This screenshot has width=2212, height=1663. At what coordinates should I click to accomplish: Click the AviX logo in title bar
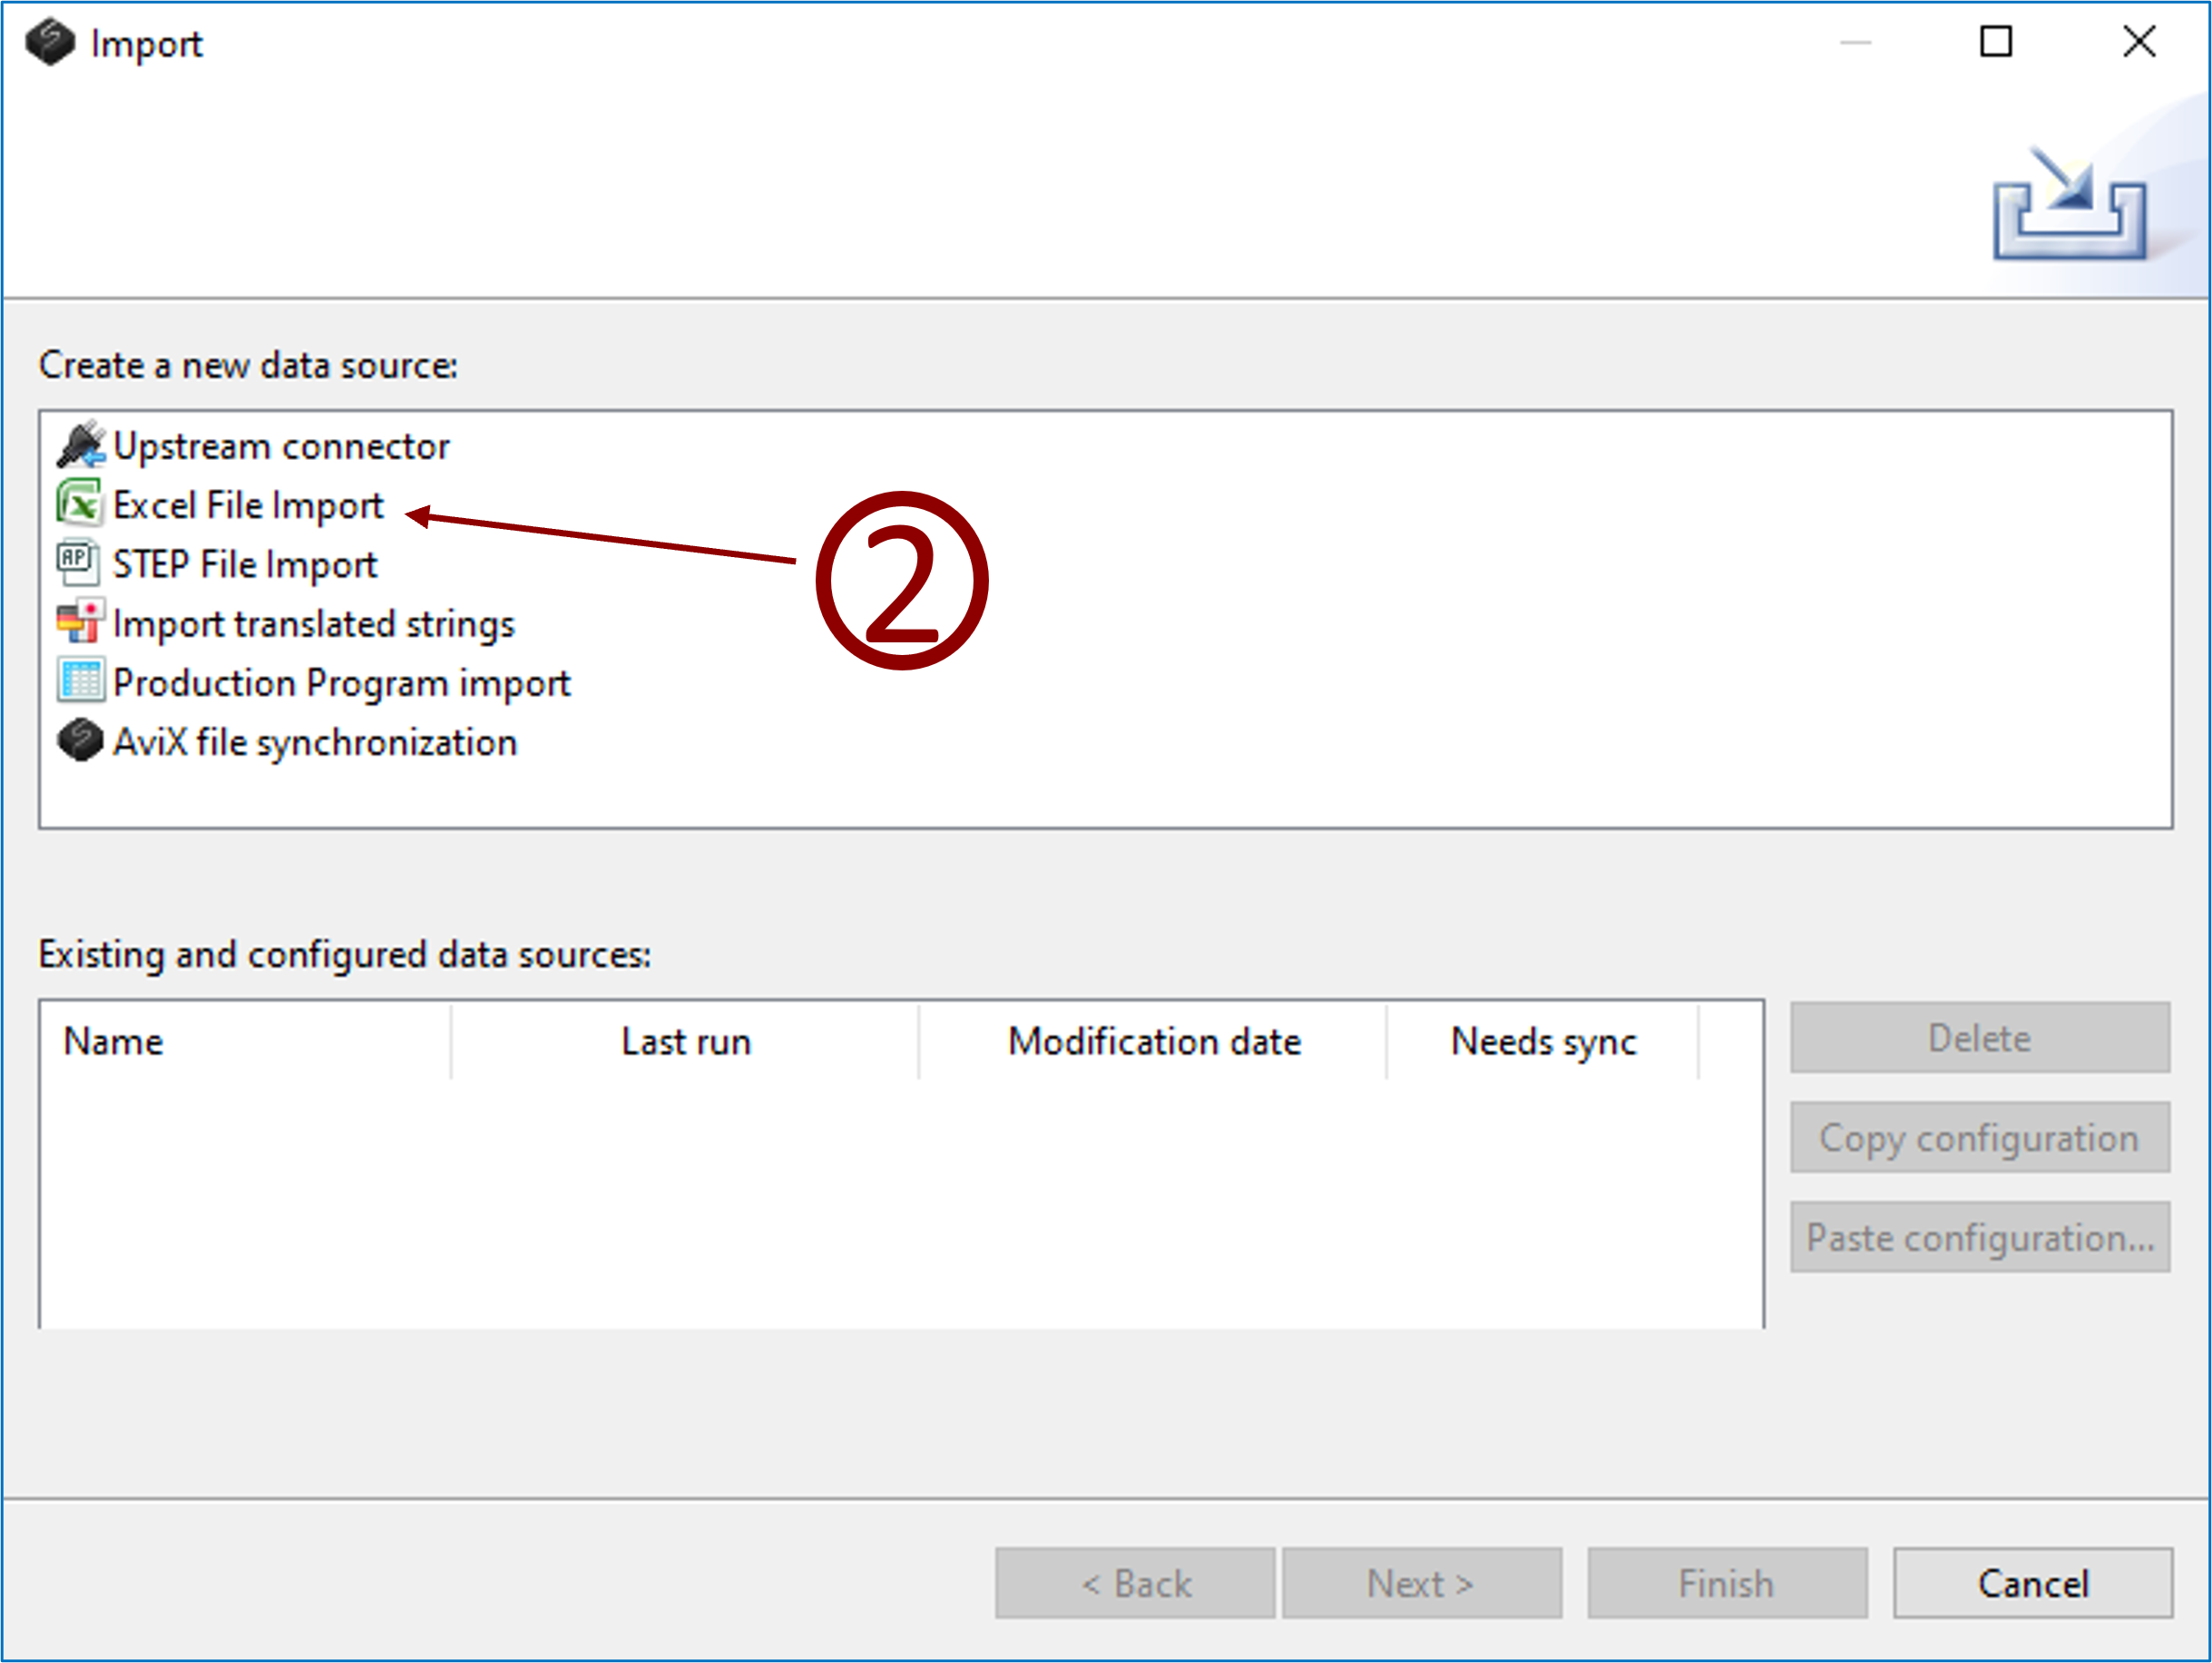point(50,42)
